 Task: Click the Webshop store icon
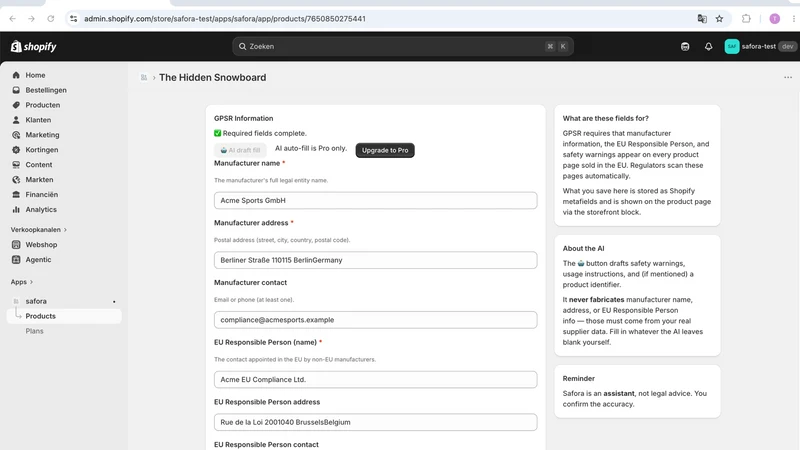point(16,244)
